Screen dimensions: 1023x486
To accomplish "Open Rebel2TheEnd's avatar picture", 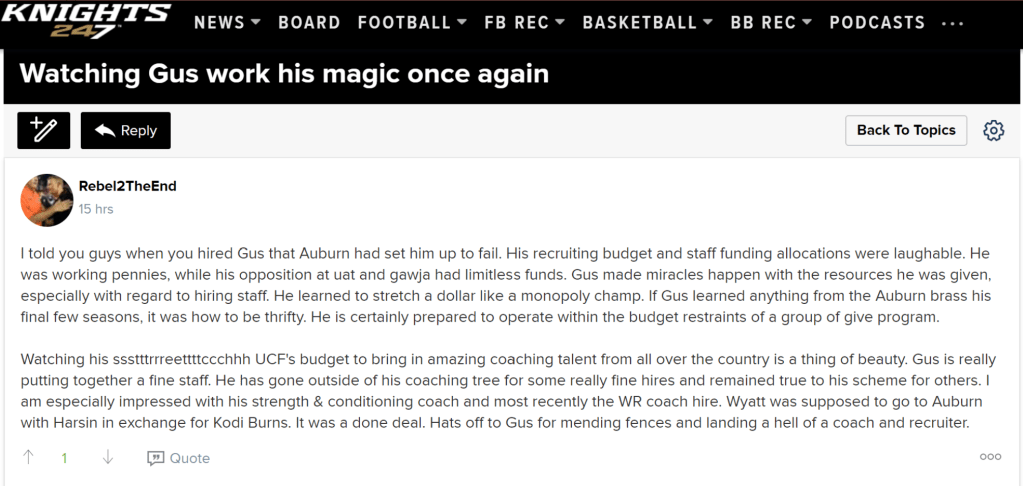I will 46,200.
